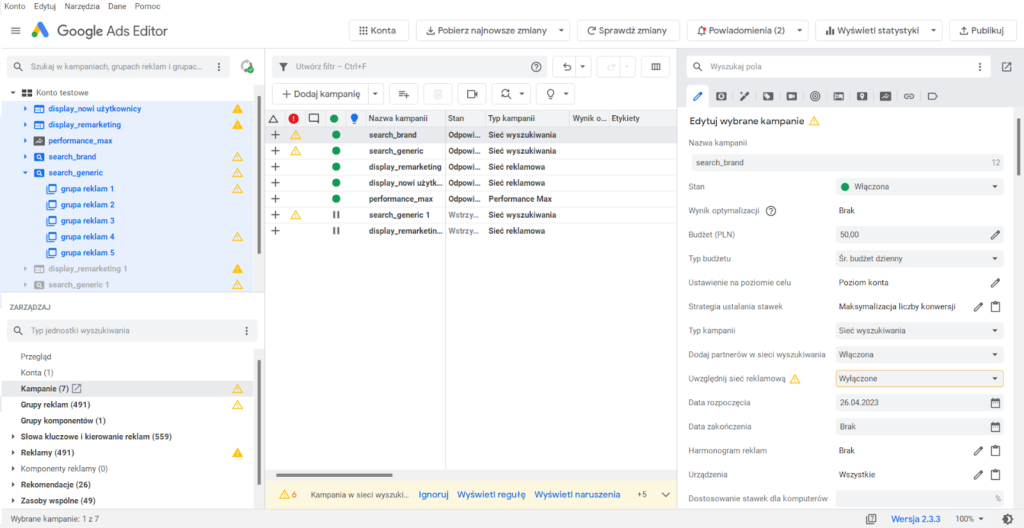Image resolution: width=1024 pixels, height=528 pixels.
Task: Switch to the price tag tab icon
Action: coord(768,96)
